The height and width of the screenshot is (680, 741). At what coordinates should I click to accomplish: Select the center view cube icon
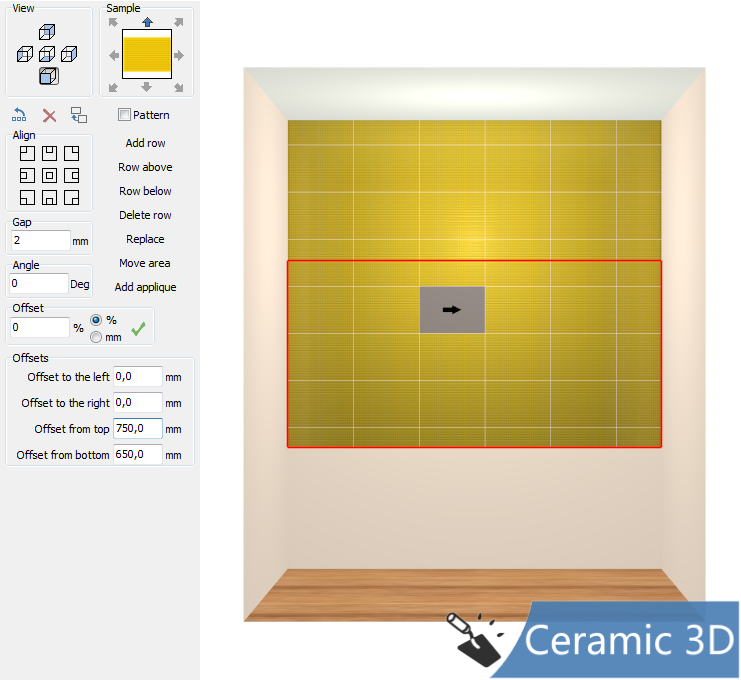pos(47,54)
